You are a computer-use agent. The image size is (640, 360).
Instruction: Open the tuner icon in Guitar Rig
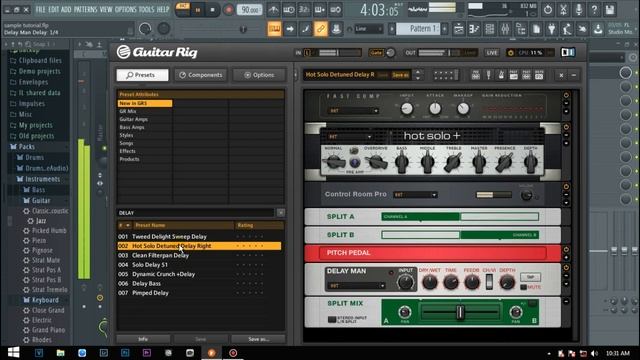488,75
